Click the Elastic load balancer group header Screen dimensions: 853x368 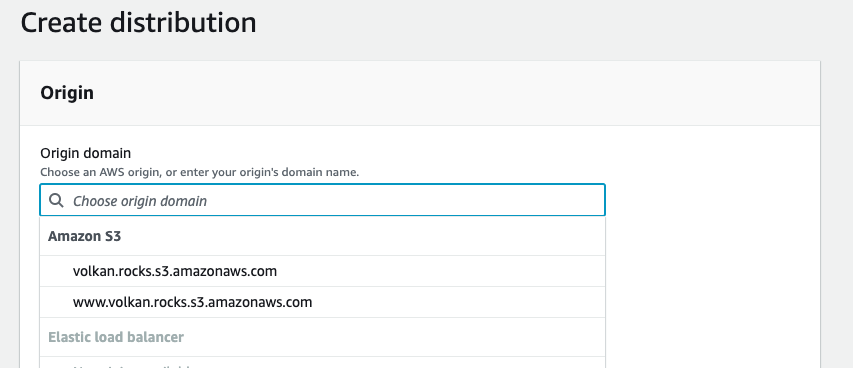pos(116,337)
